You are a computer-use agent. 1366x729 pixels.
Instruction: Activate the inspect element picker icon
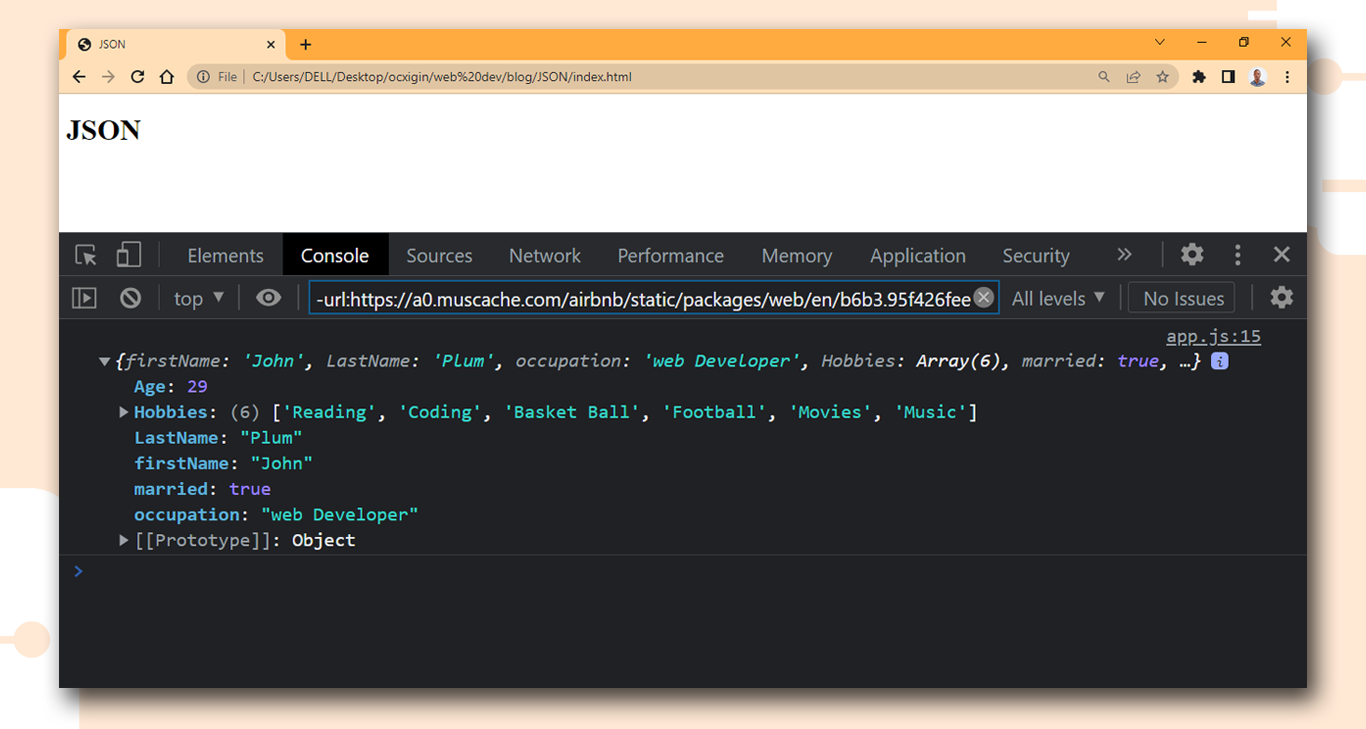(86, 255)
